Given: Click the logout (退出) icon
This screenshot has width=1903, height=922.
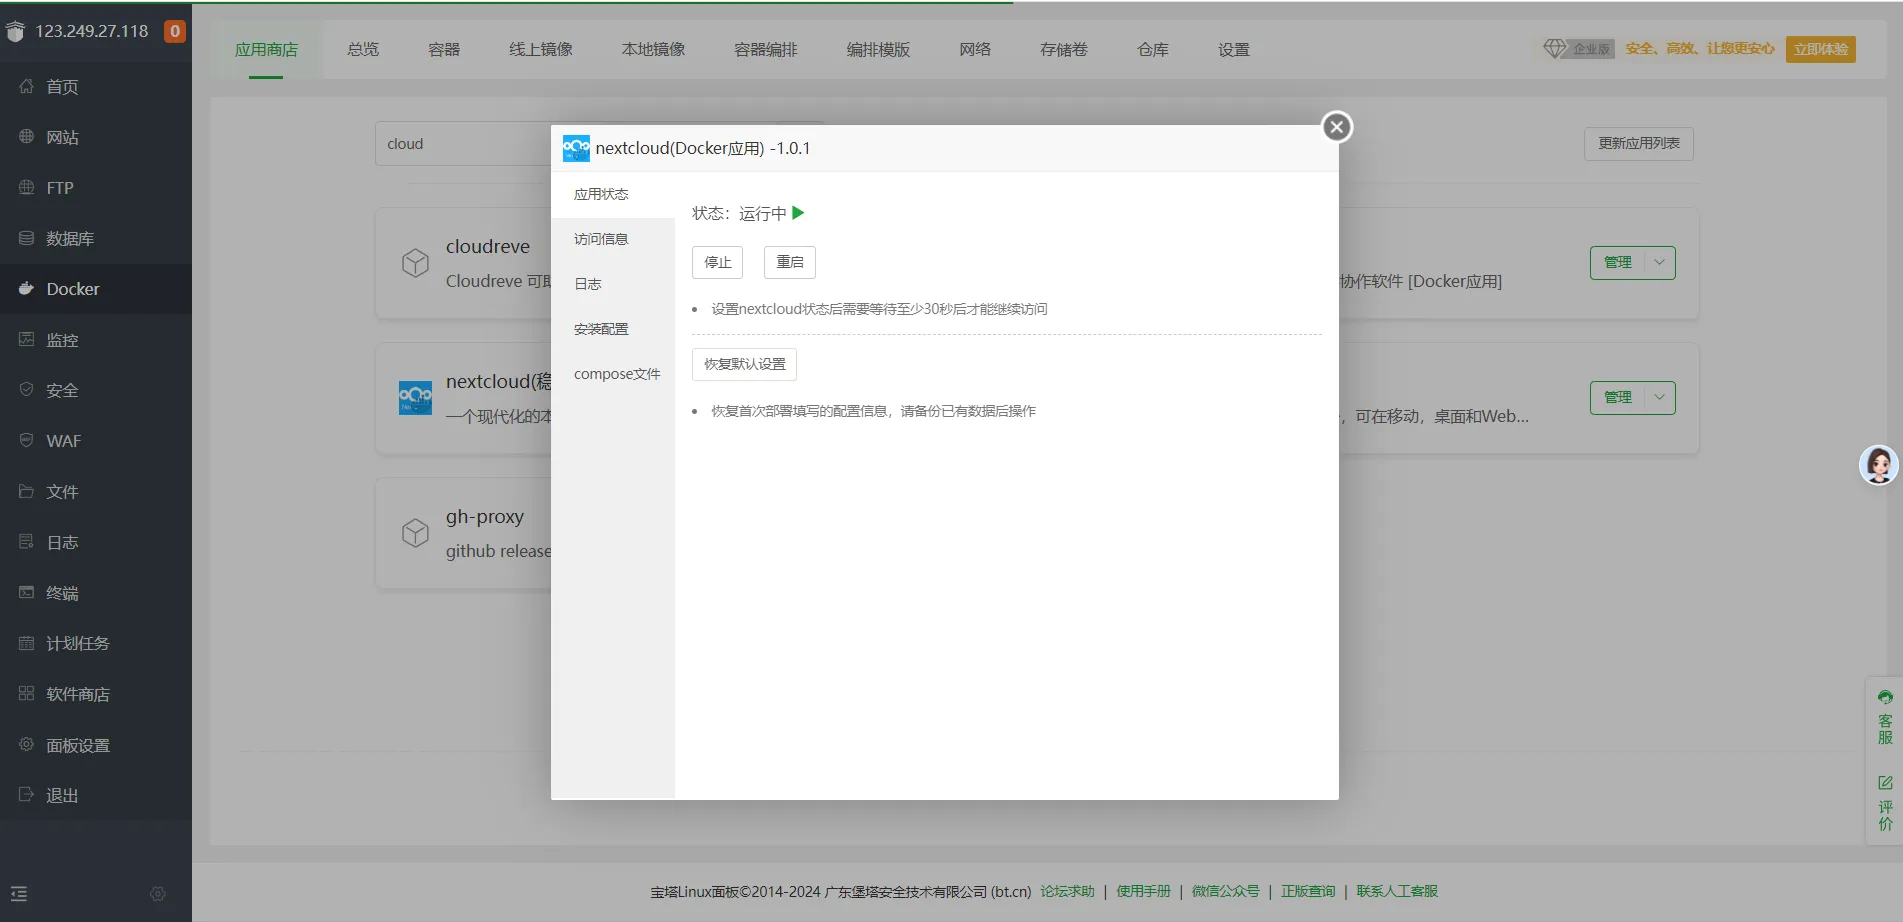Looking at the screenshot, I should (26, 795).
